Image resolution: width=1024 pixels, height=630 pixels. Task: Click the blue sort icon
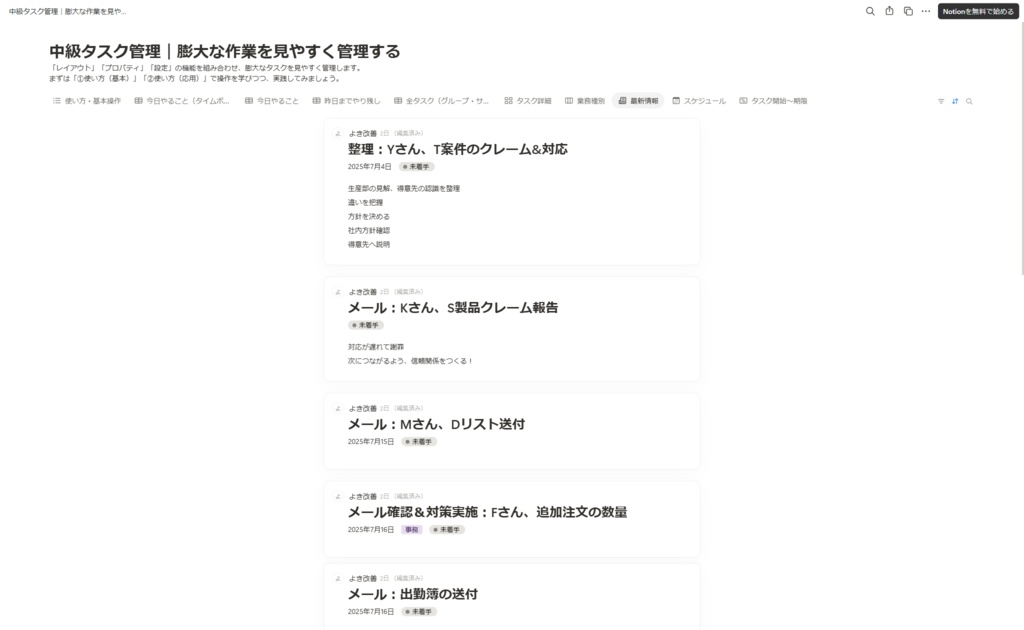point(954,100)
